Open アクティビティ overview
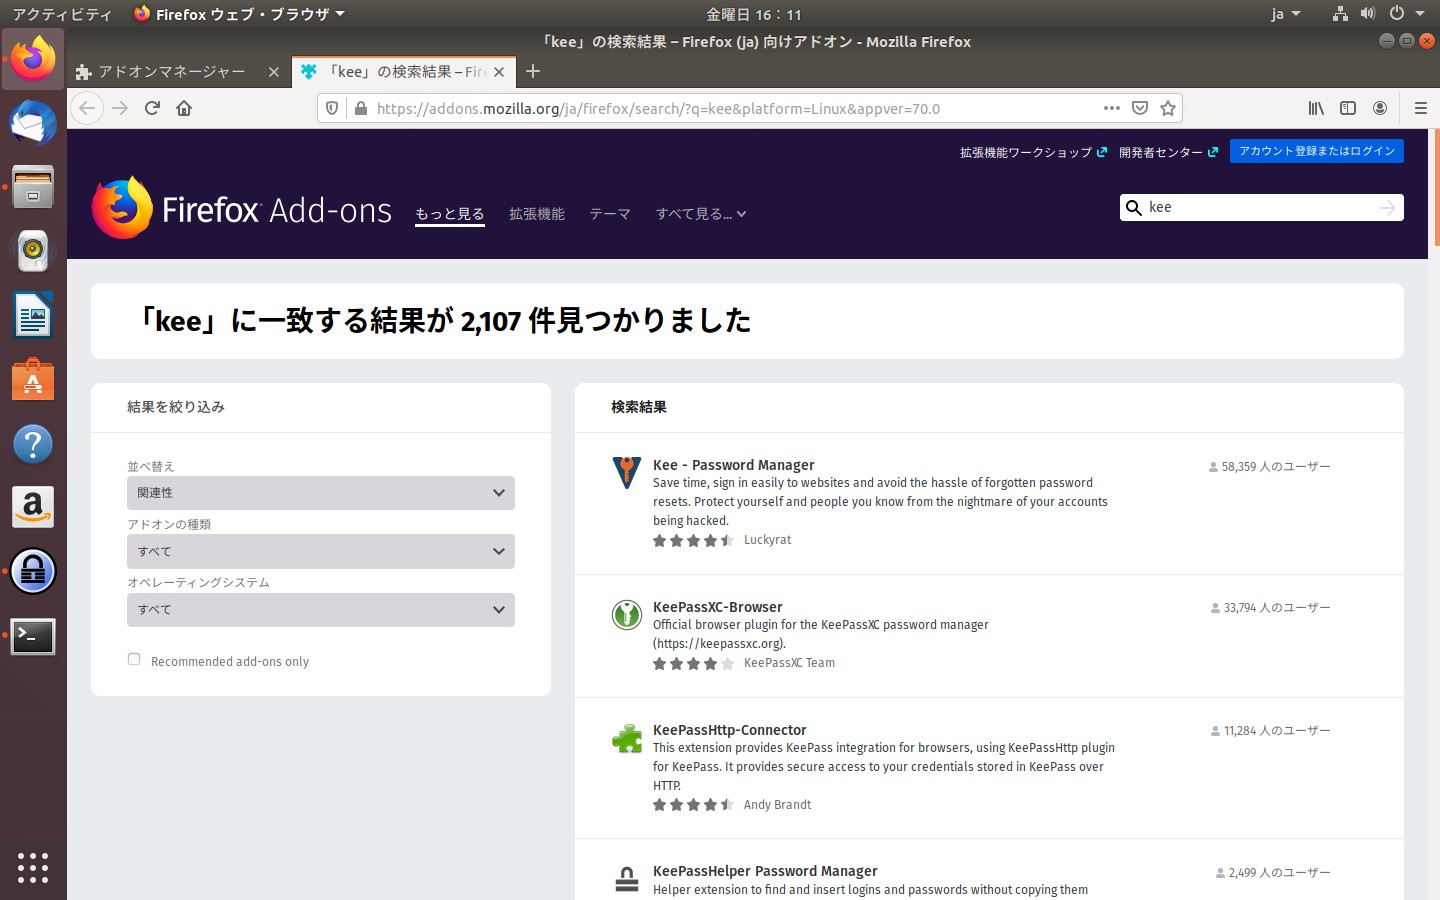 click(x=62, y=14)
